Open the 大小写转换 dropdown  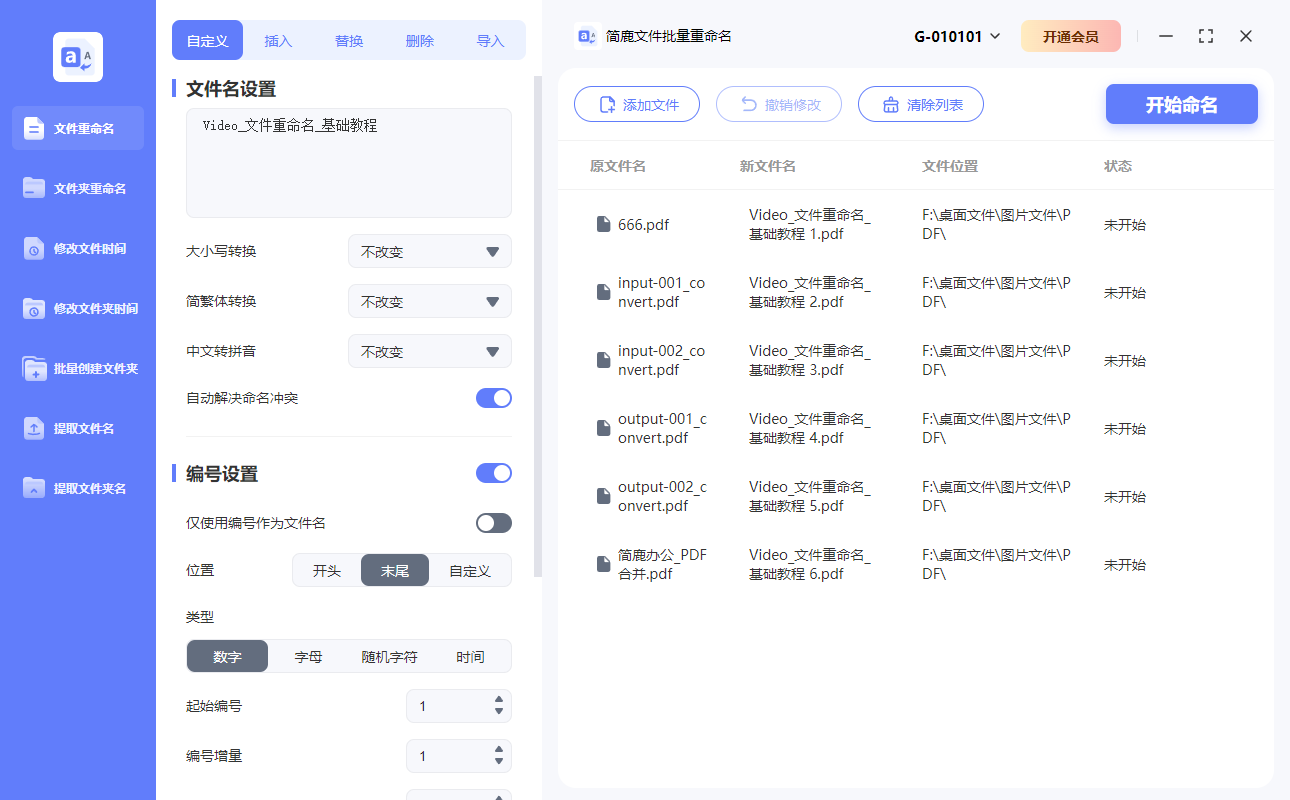point(429,251)
